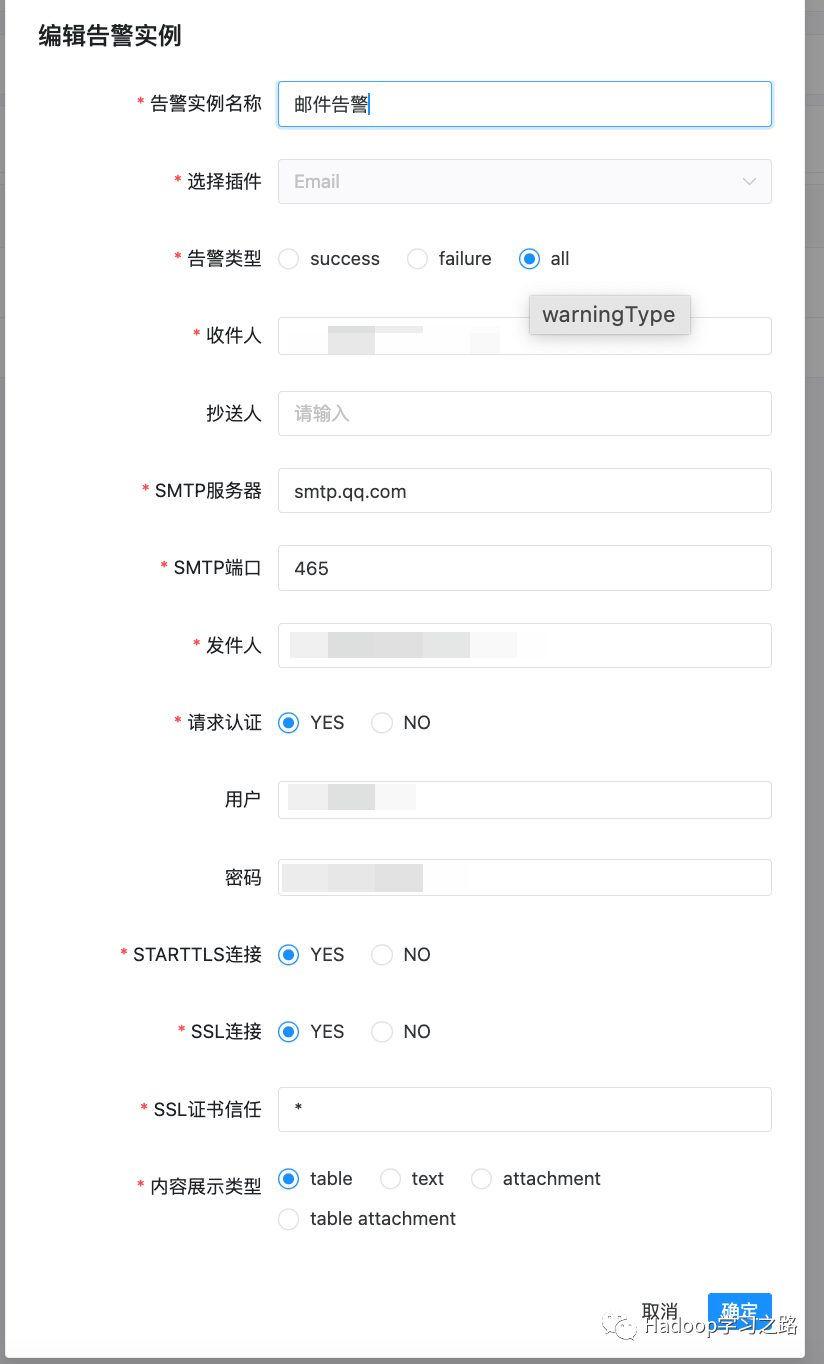Click the alert instance name field
The width and height of the screenshot is (824, 1364).
524,104
